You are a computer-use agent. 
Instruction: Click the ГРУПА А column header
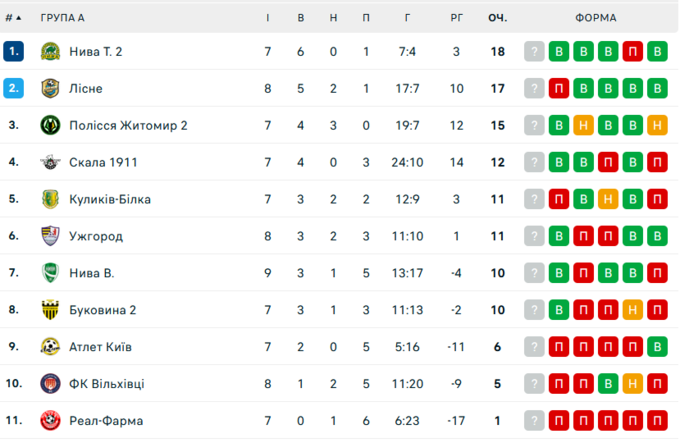(62, 18)
